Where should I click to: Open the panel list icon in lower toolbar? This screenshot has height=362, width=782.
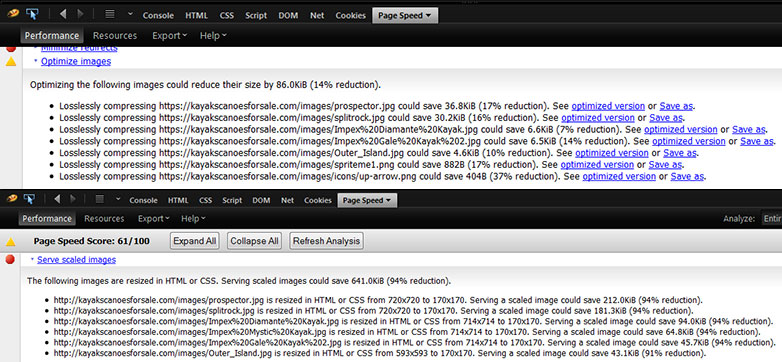[100, 199]
